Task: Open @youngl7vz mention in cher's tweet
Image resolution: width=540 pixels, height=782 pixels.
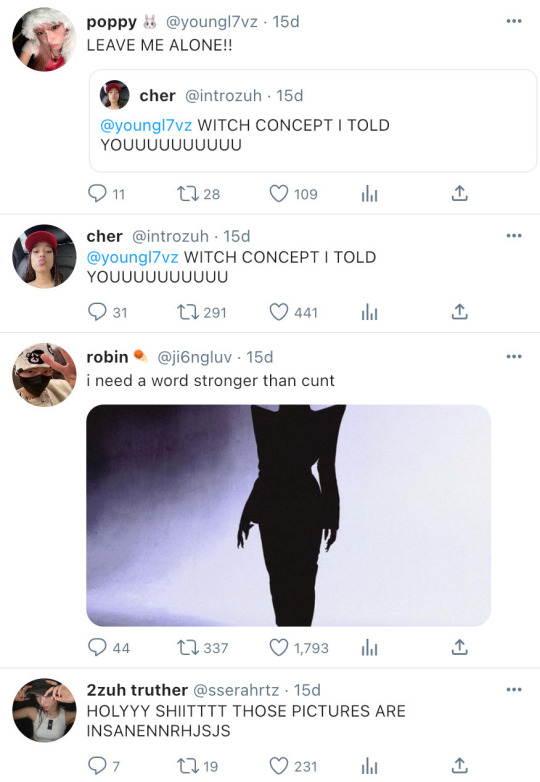Action: point(132,257)
